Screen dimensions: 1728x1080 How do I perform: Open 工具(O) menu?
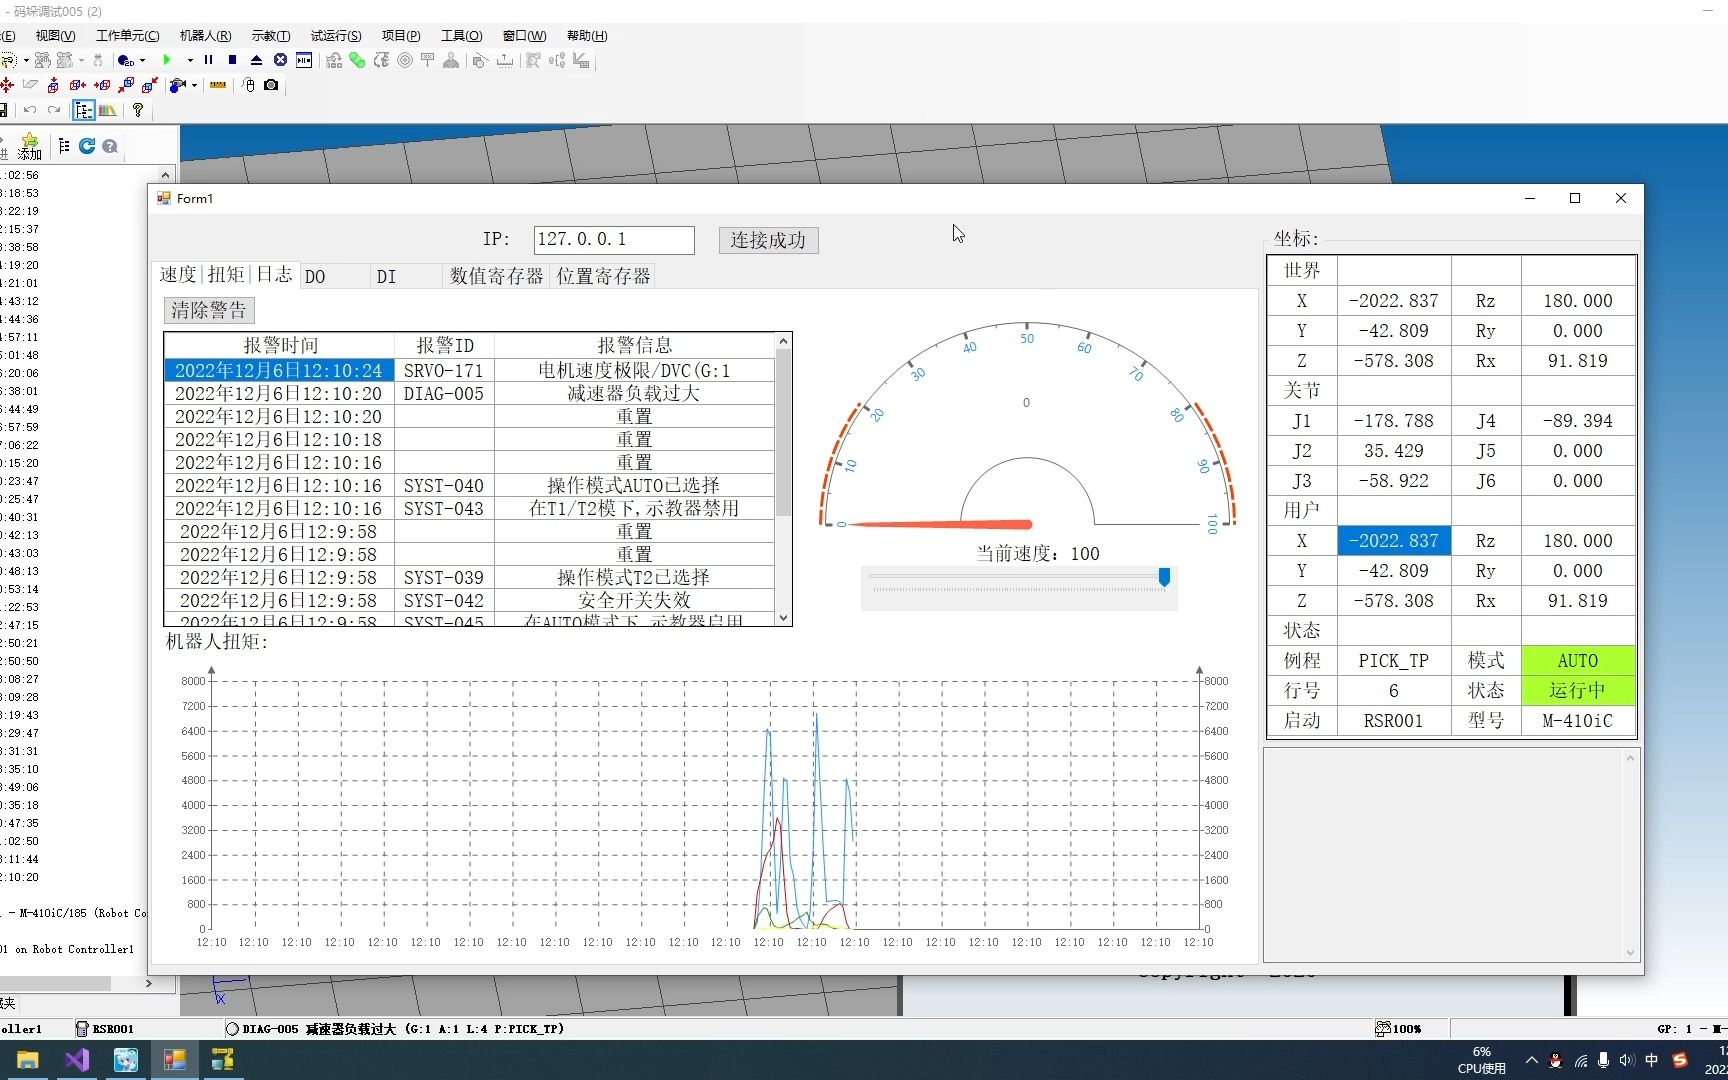[x=461, y=35]
